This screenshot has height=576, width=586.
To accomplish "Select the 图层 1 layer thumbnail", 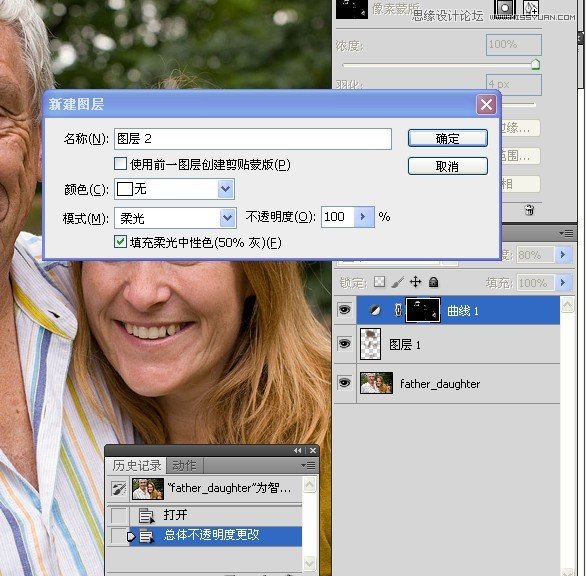I will 370,344.
